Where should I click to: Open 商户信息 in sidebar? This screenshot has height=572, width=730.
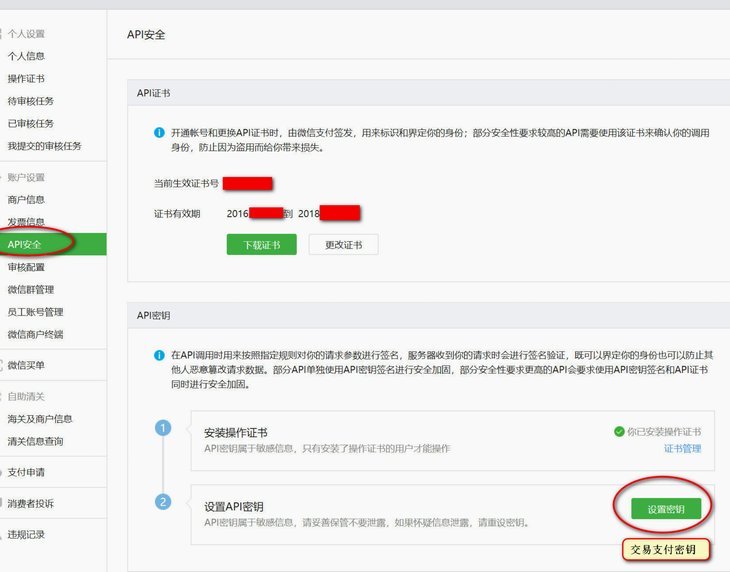(26, 200)
